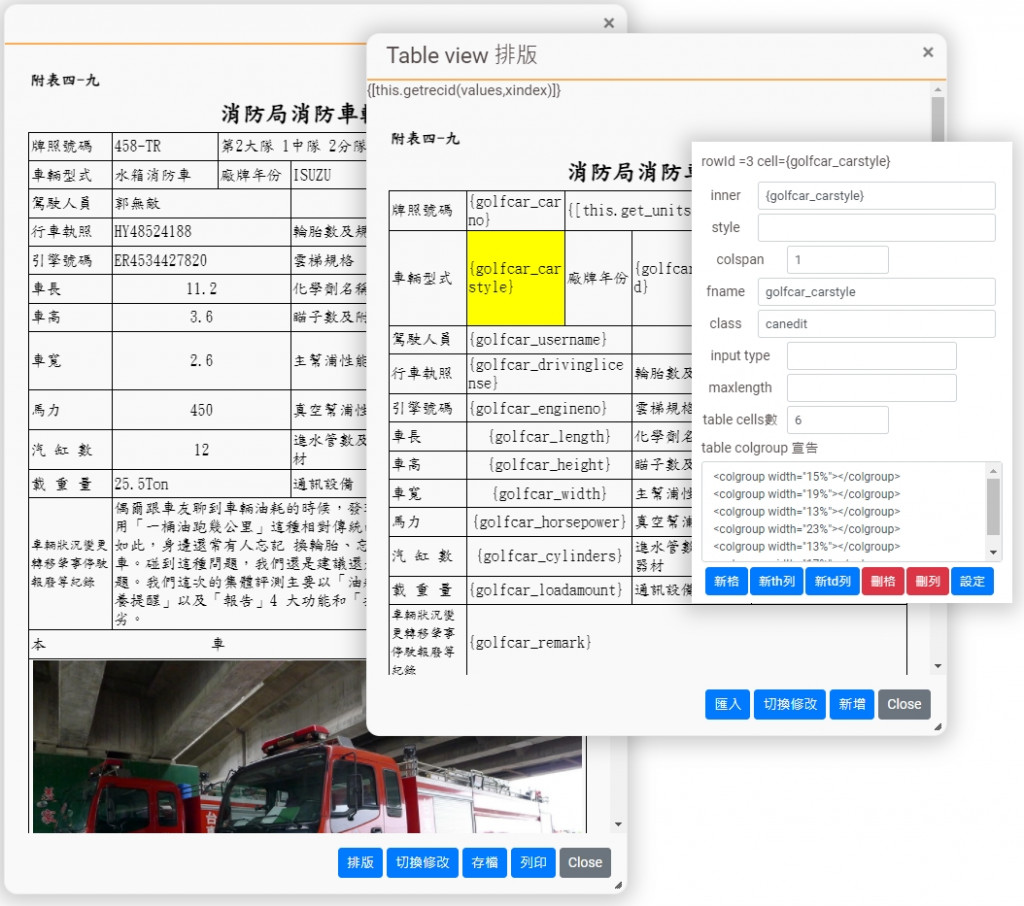The width and height of the screenshot is (1024, 906).
Task: Select the {golfcar_engineno} cell
Action: pos(549,409)
